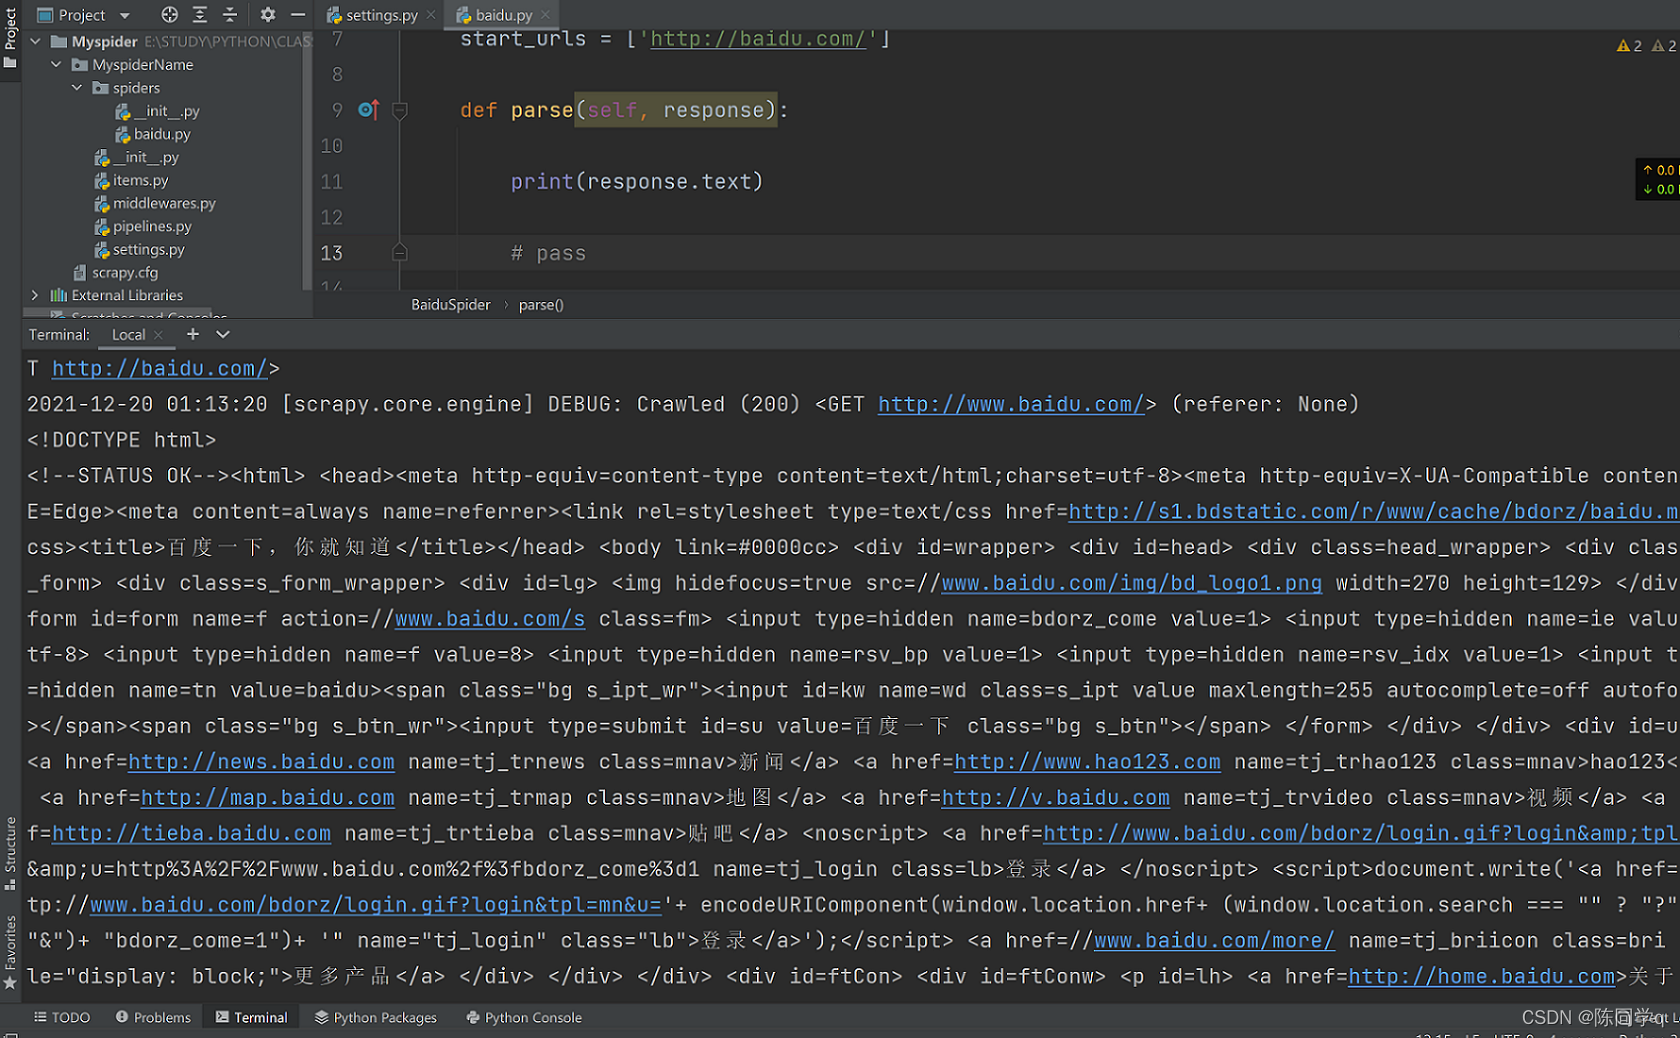Toggle the Project side tool button

tap(10, 36)
